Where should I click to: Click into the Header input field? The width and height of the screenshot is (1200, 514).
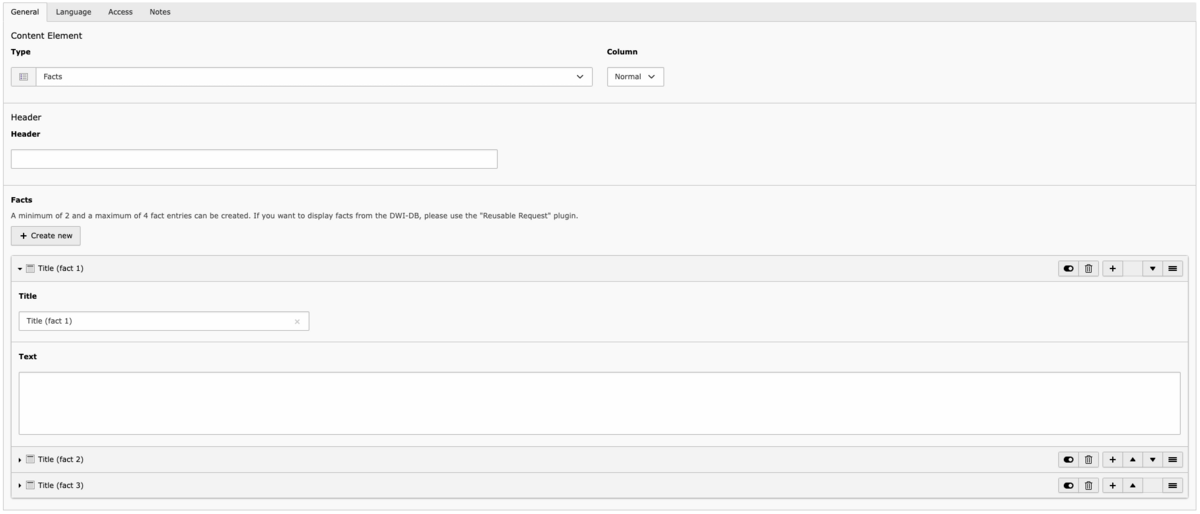point(254,159)
